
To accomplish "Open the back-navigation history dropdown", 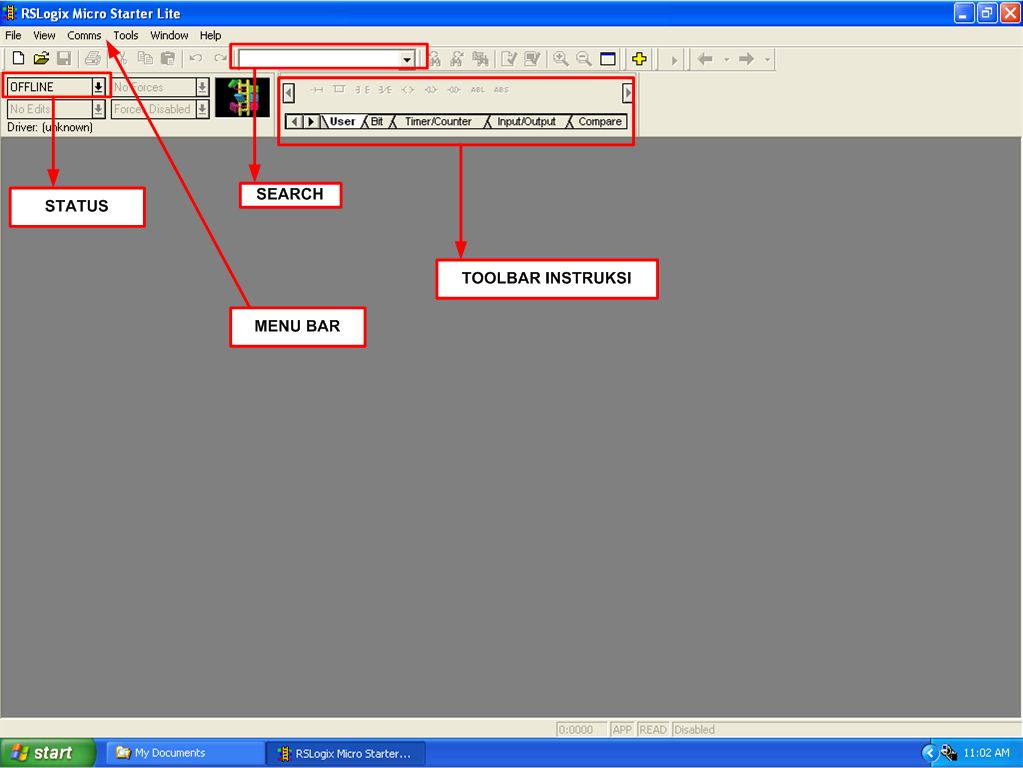I will point(727,59).
